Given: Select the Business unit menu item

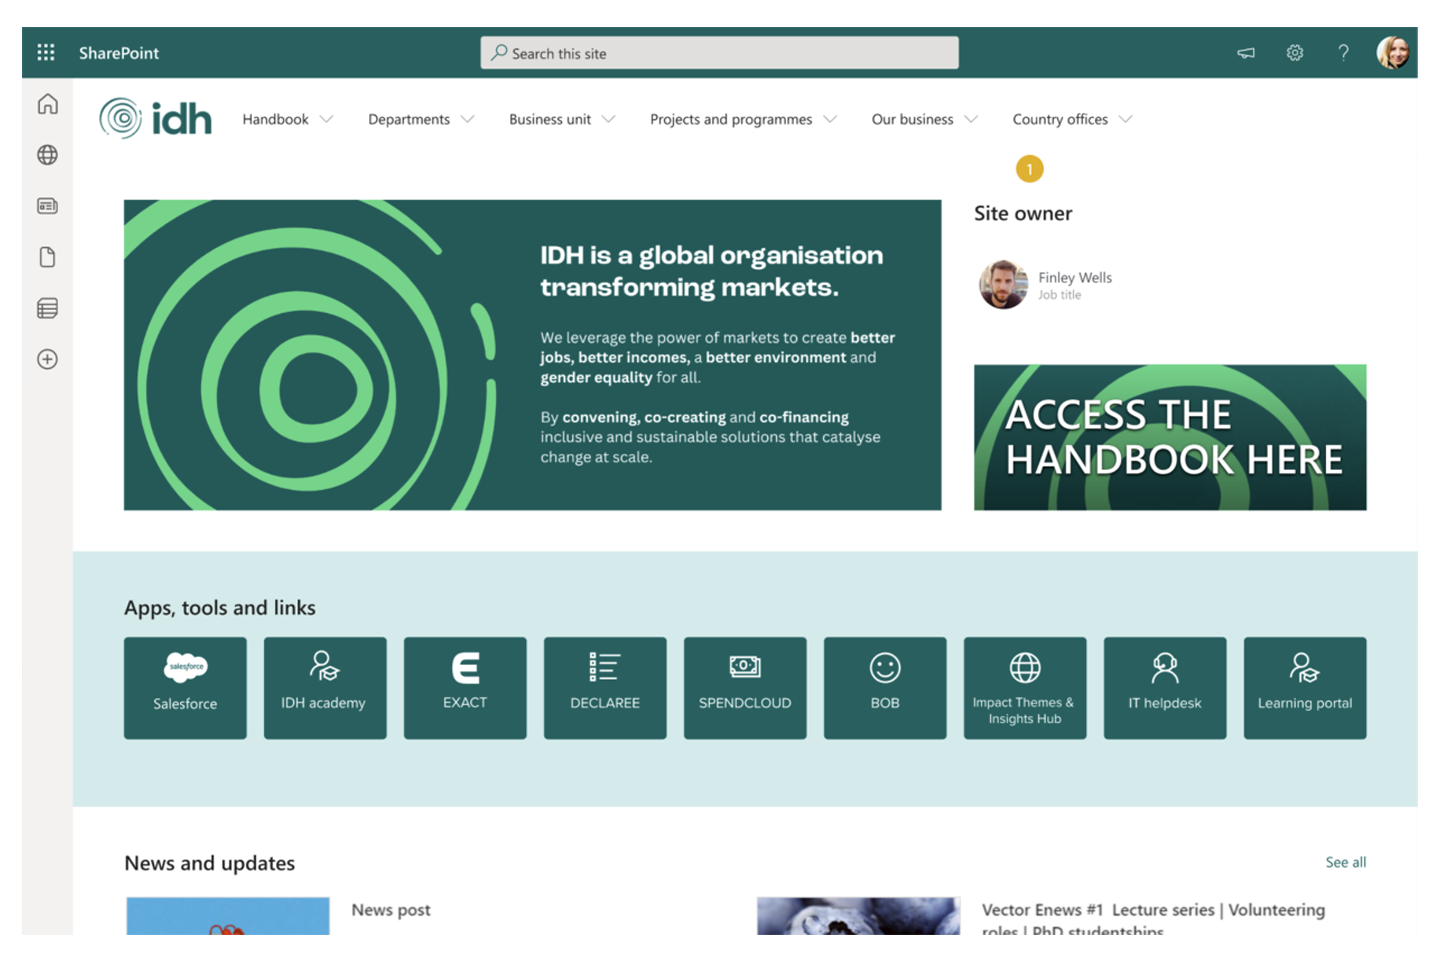Looking at the screenshot, I should tap(550, 119).
